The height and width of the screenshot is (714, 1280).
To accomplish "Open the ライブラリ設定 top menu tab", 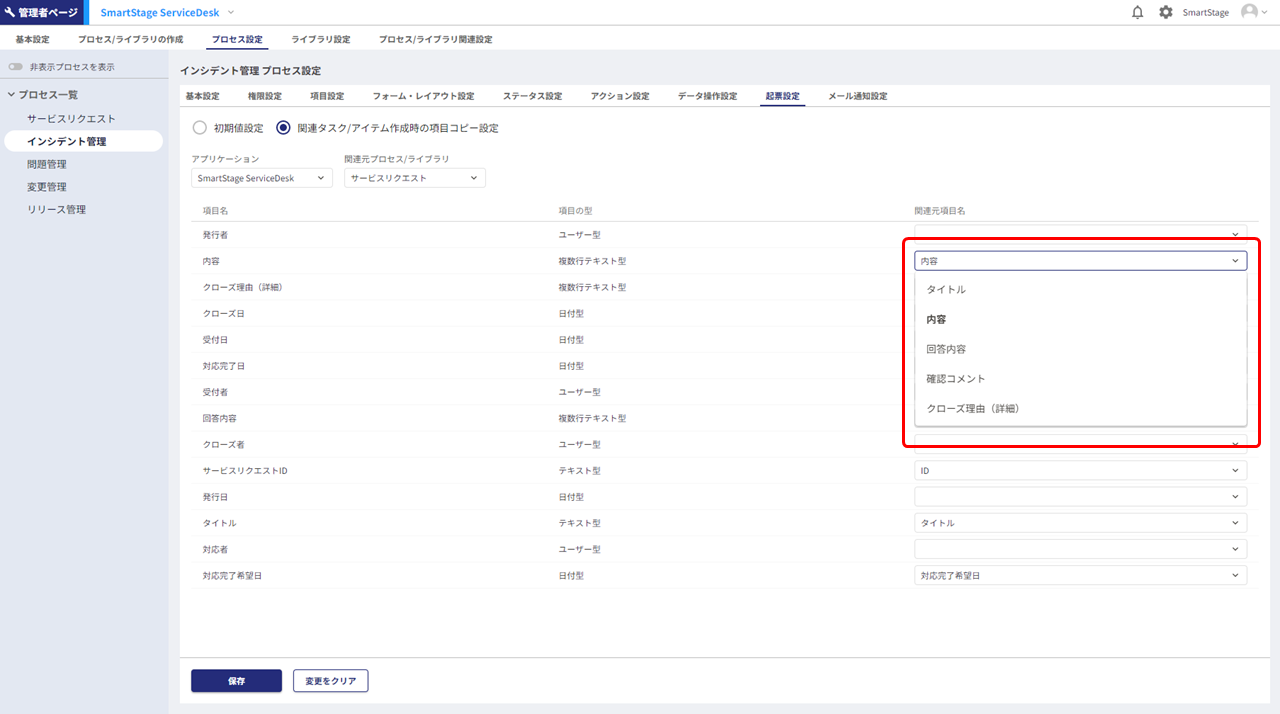I will [320, 40].
